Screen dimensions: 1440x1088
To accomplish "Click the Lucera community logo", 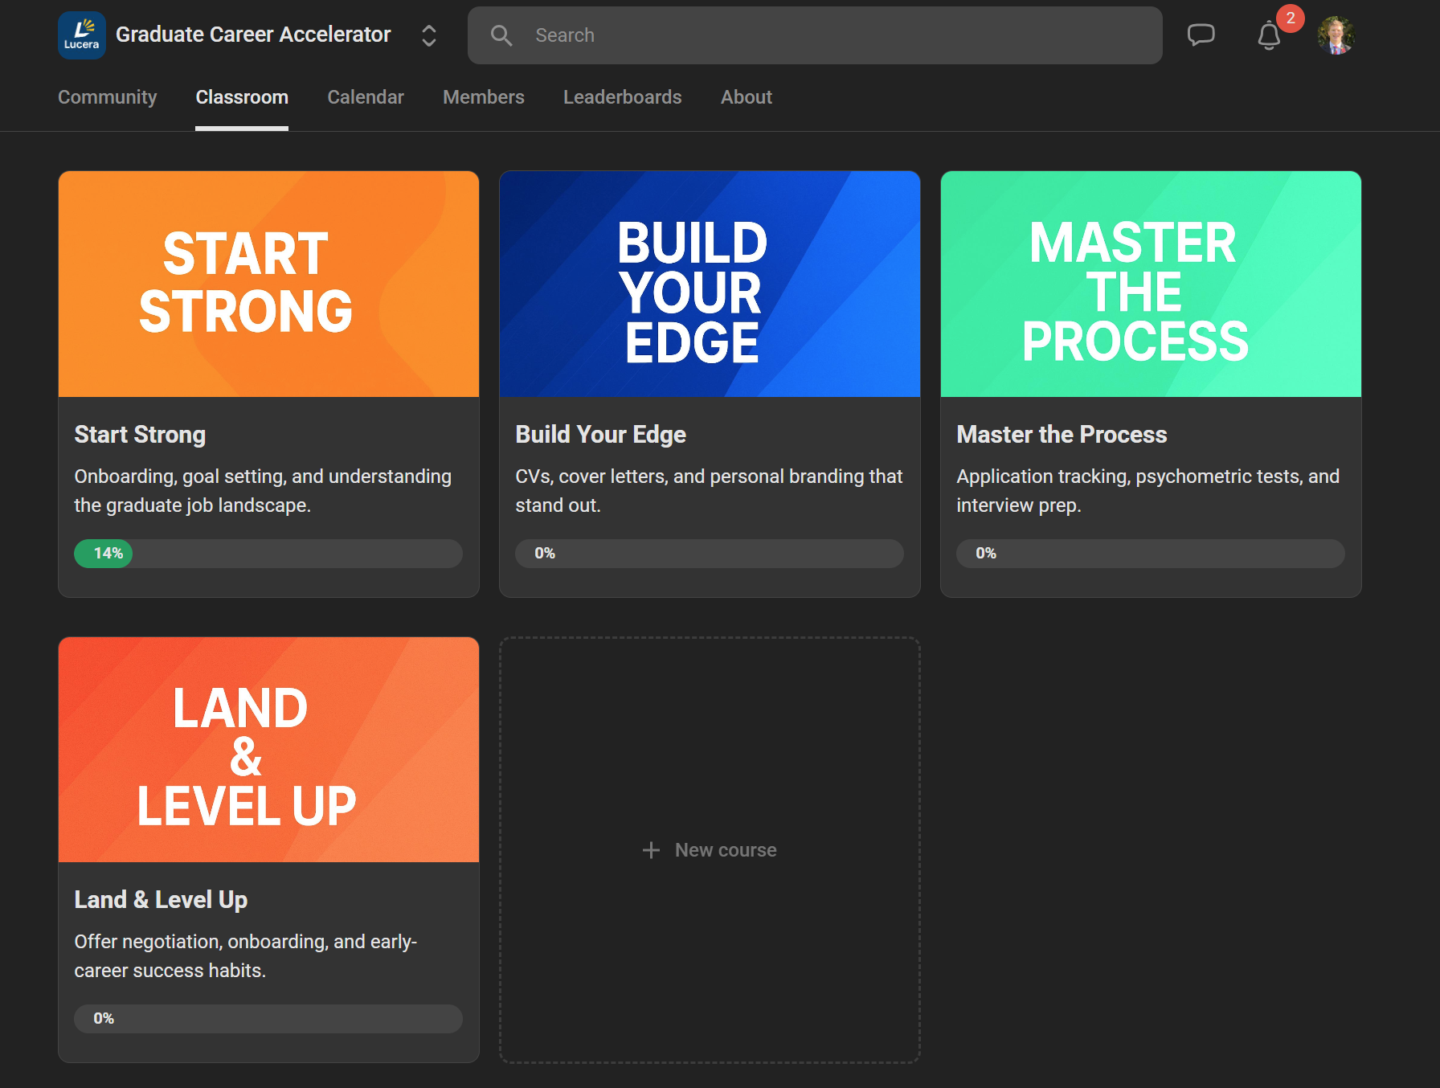I will (82, 35).
